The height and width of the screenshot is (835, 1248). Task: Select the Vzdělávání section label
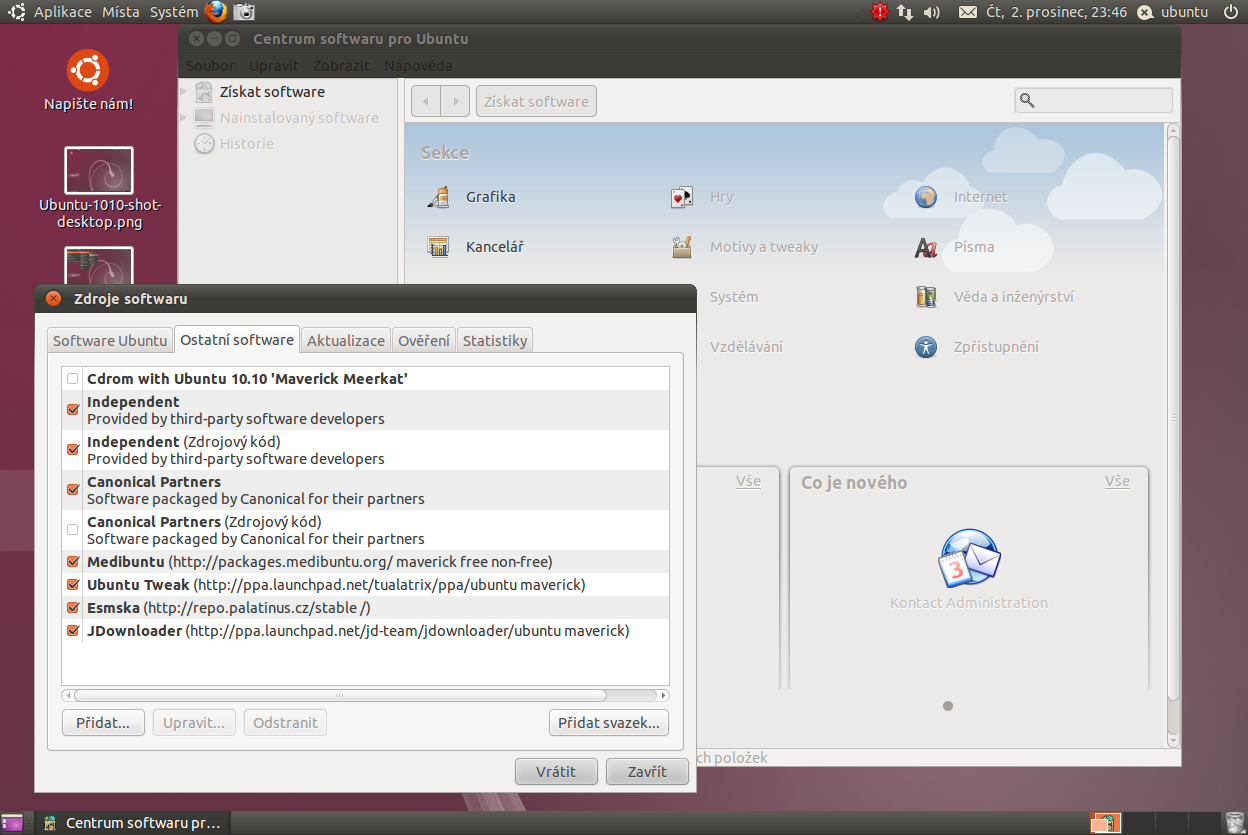click(x=746, y=347)
